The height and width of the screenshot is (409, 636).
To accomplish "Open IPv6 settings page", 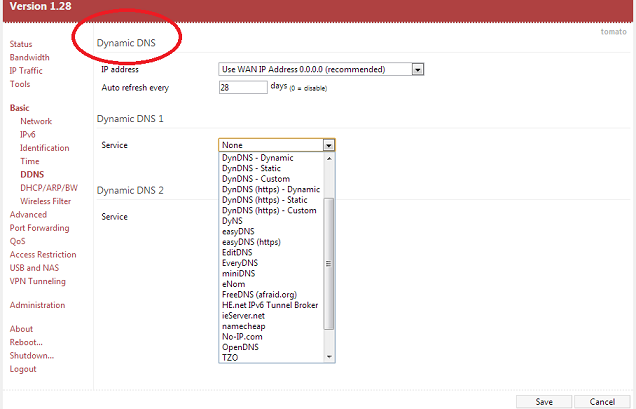I will pyautogui.click(x=28, y=134).
